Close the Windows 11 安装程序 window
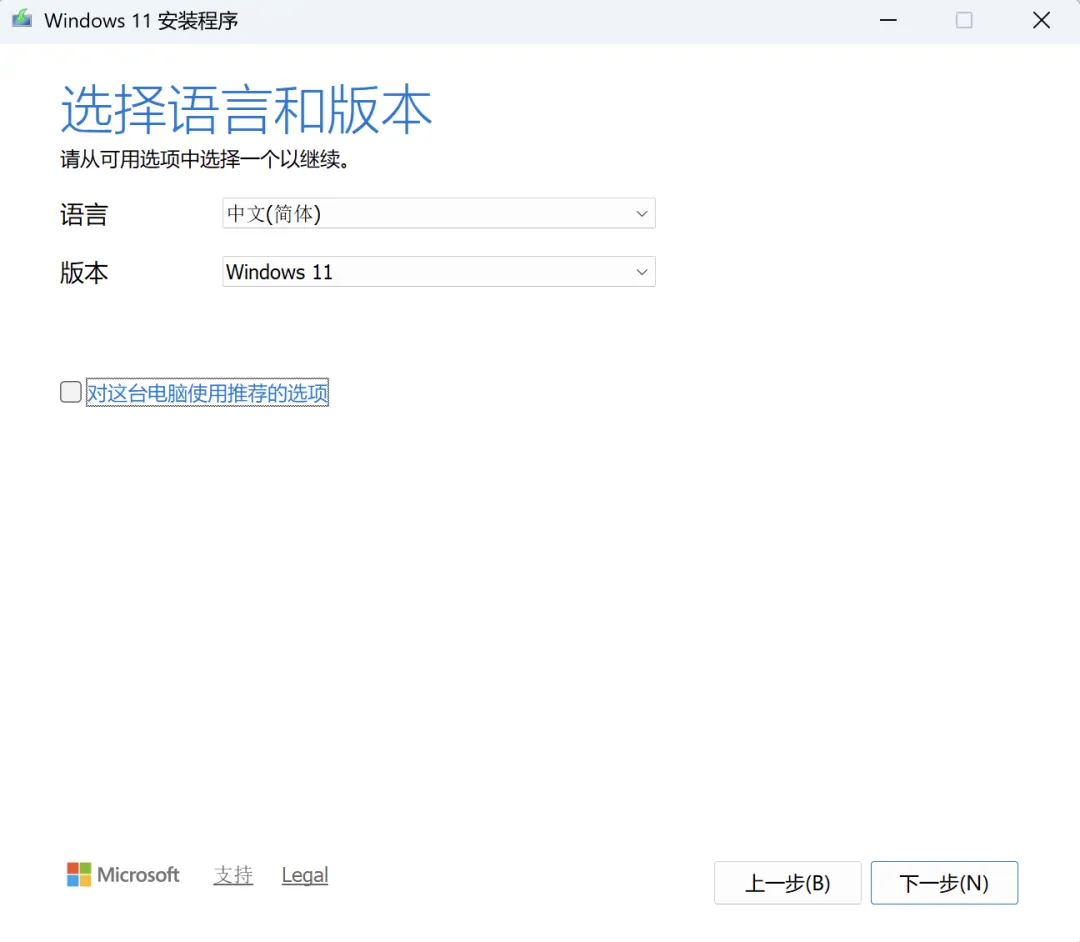The width and height of the screenshot is (1080, 942). click(1041, 19)
